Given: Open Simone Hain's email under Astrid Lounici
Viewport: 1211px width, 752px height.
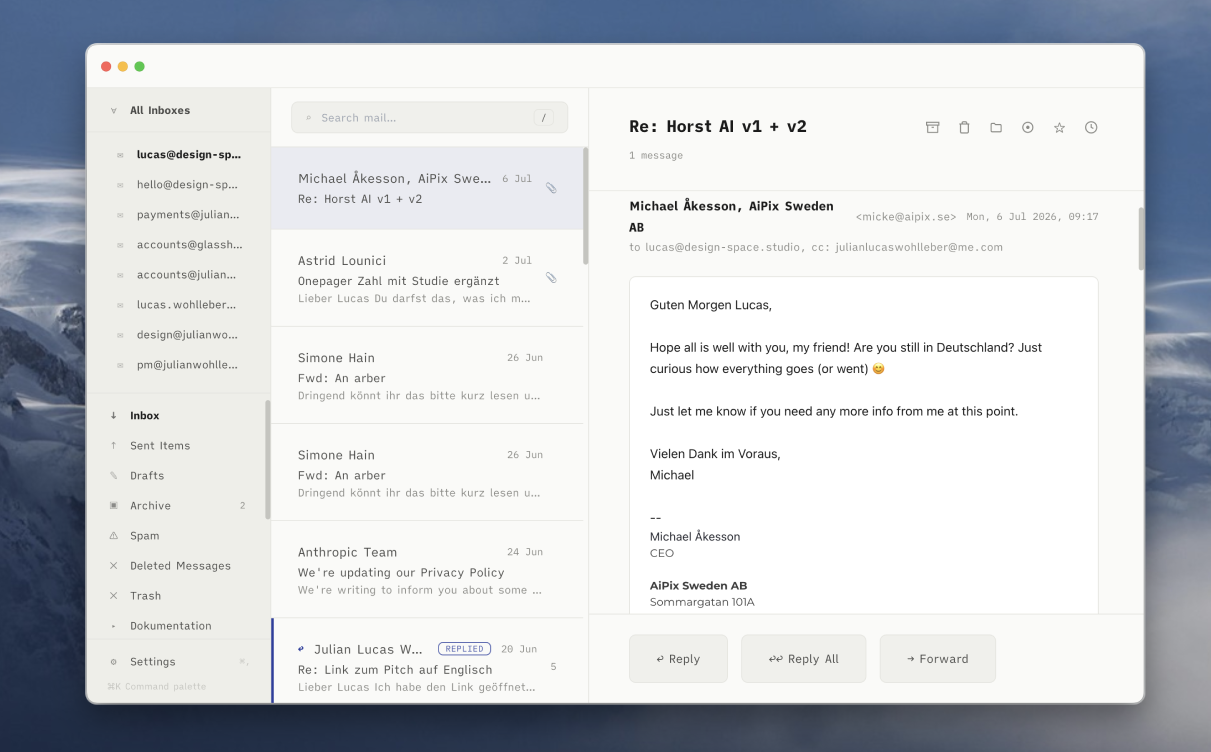Looking at the screenshot, I should [427, 375].
